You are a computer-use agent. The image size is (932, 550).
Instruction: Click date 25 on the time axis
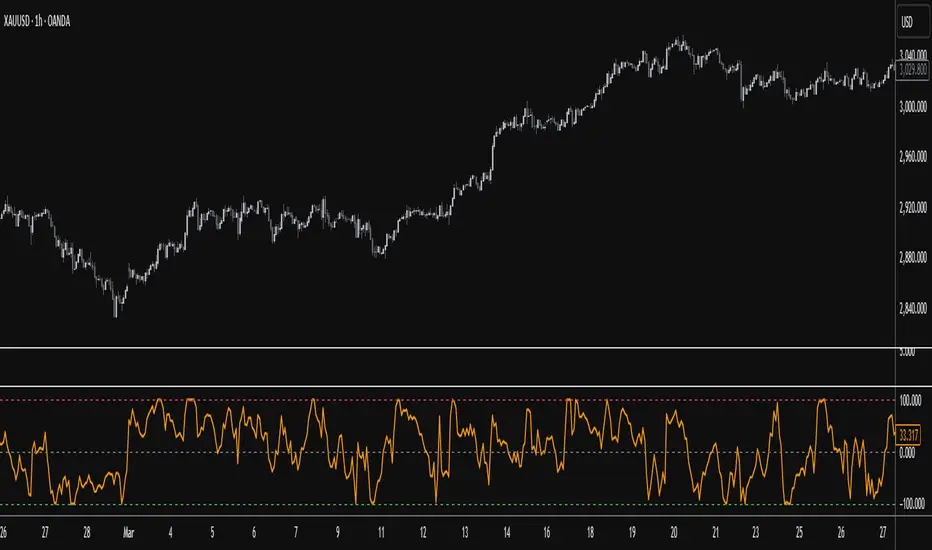[799, 533]
